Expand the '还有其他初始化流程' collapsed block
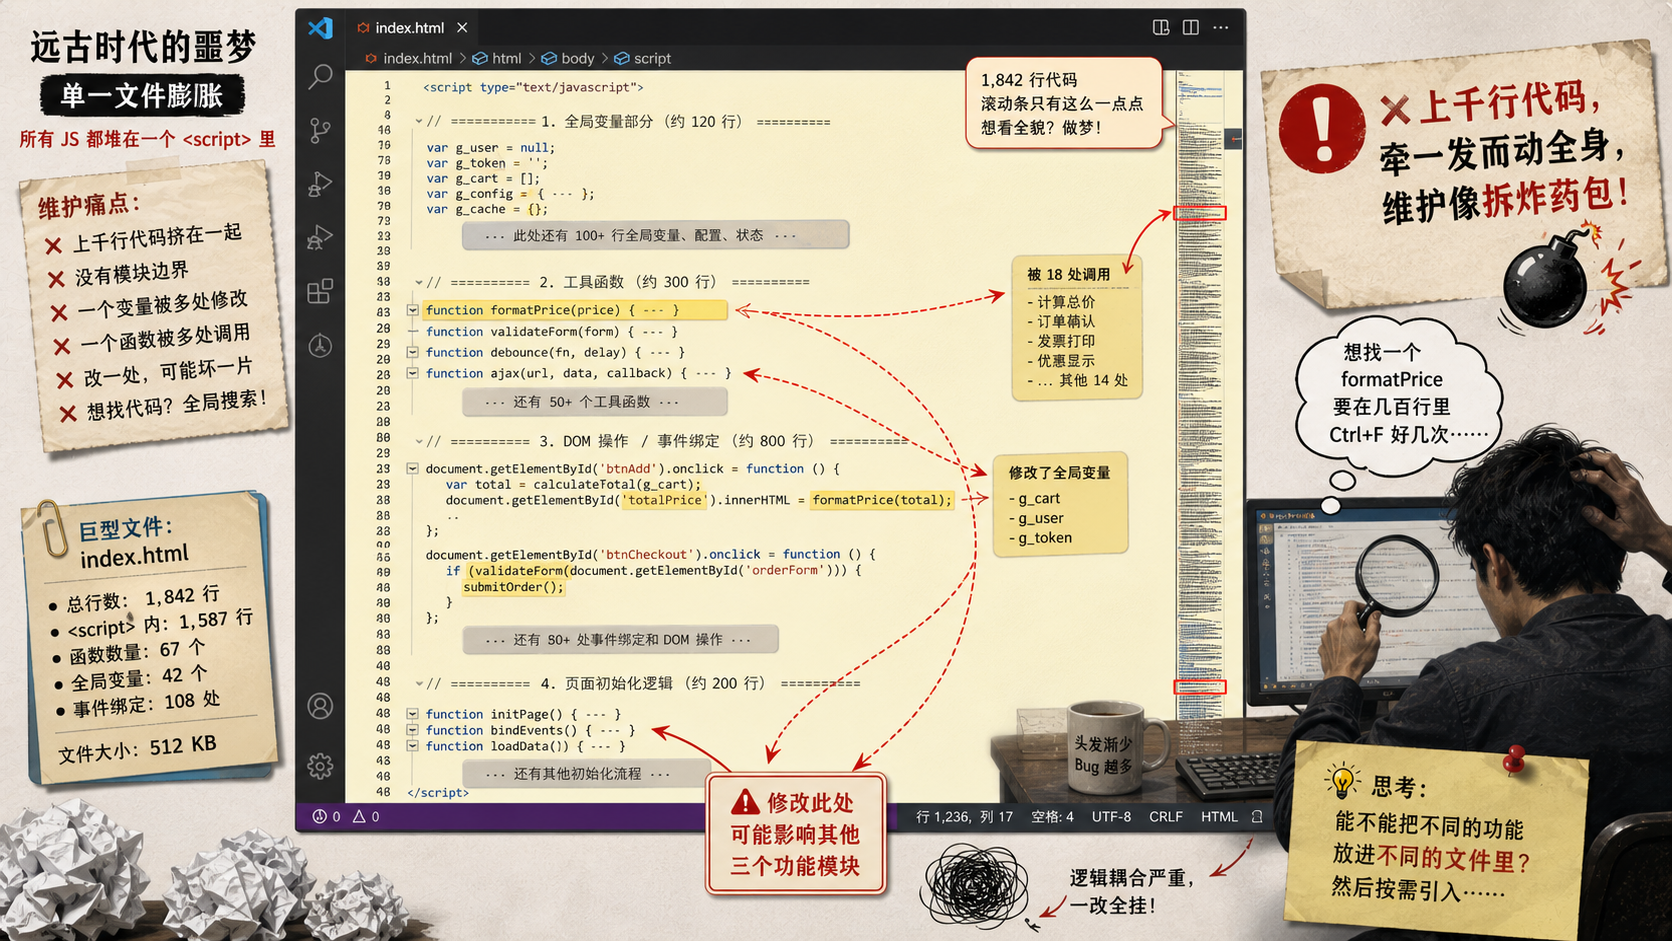This screenshot has height=941, width=1672. pos(585,774)
